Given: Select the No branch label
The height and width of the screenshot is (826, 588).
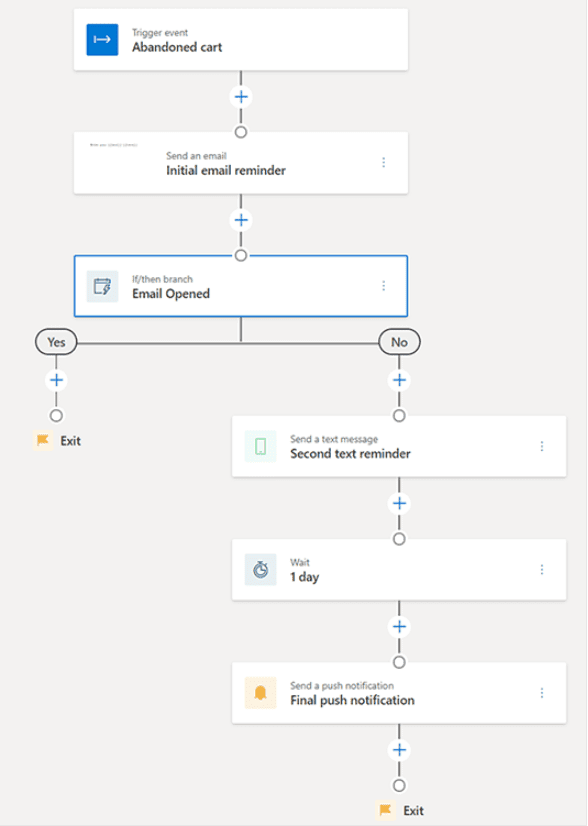Looking at the screenshot, I should click(399, 342).
